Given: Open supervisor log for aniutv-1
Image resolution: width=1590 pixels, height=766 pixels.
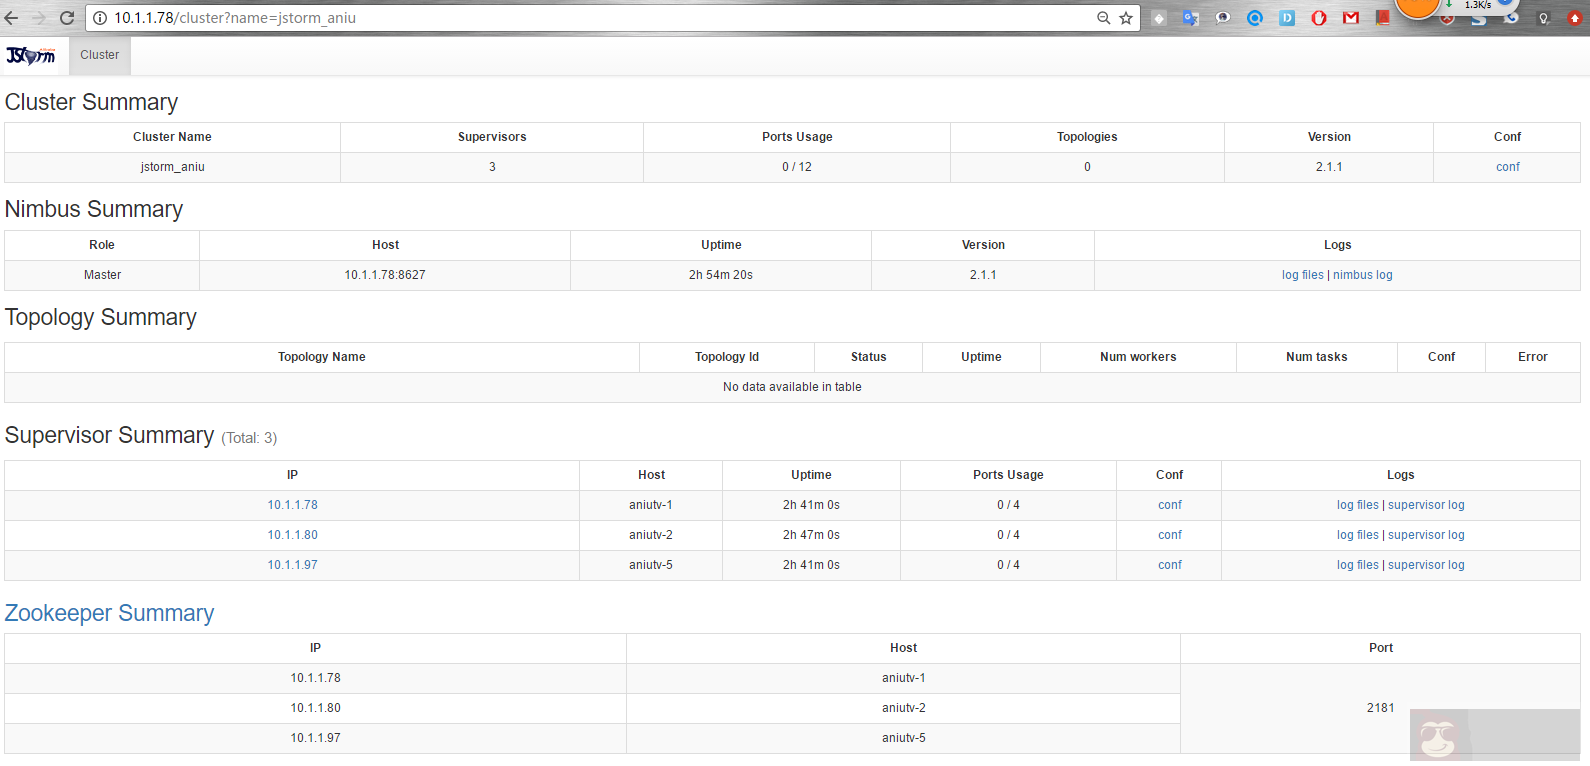Looking at the screenshot, I should pos(1426,505).
